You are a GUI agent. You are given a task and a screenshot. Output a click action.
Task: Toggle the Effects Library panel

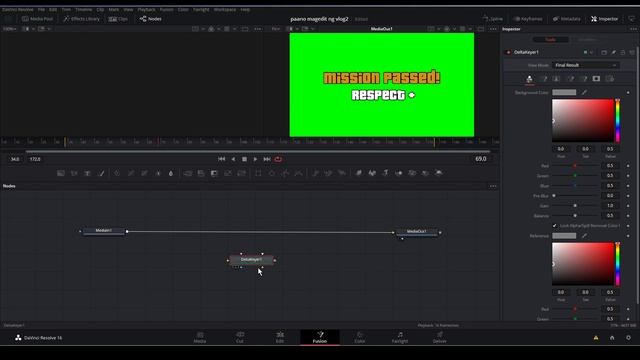pos(82,19)
